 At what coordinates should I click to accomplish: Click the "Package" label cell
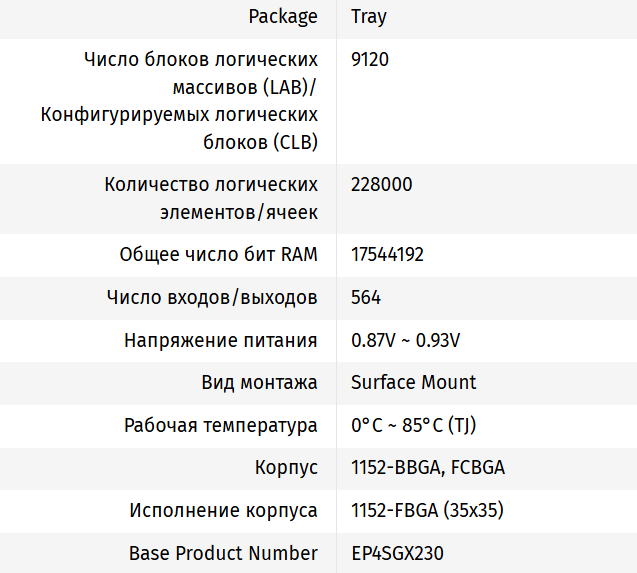[x=283, y=16]
